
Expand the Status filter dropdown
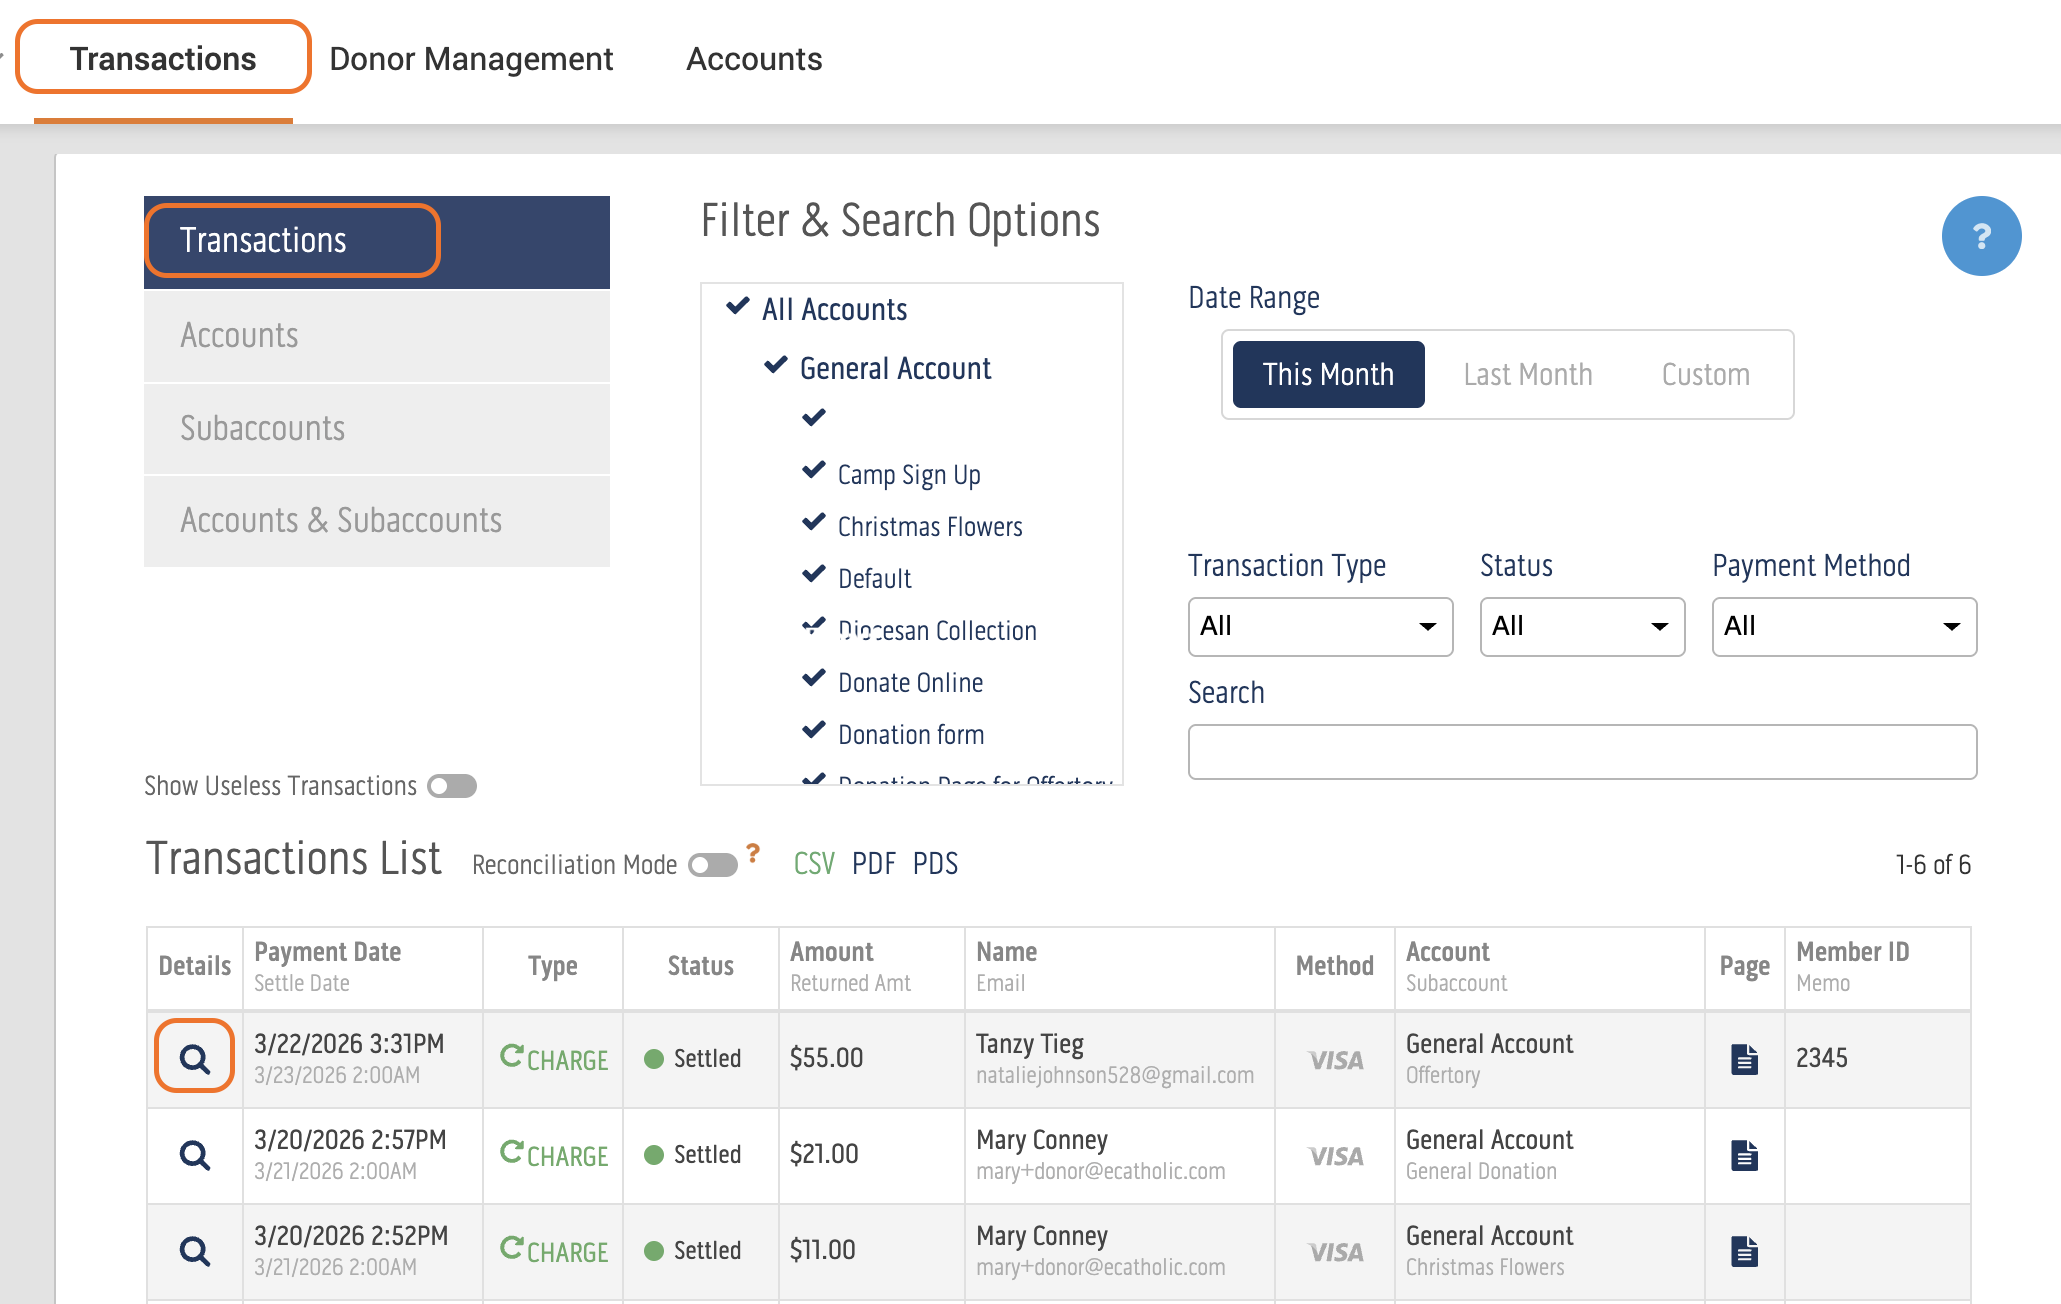(1581, 627)
